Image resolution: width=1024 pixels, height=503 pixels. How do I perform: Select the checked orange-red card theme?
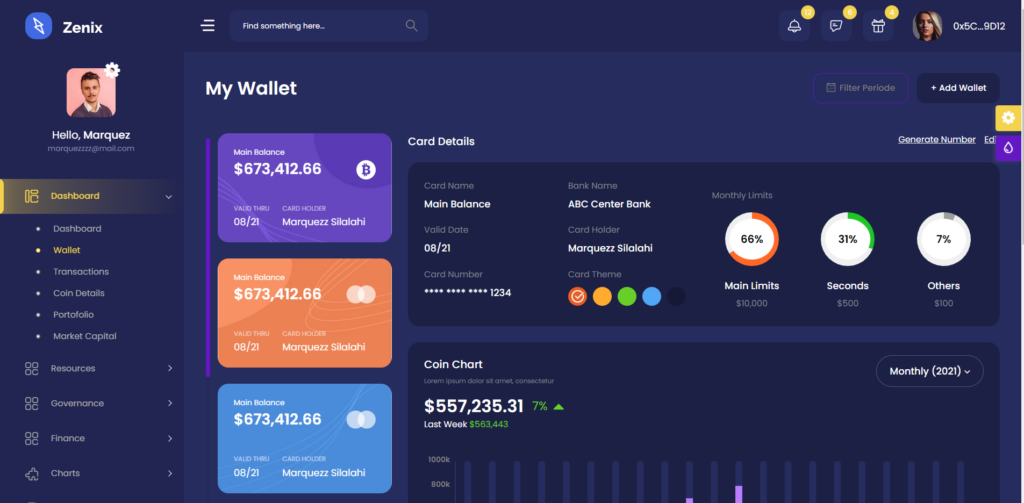(x=577, y=297)
